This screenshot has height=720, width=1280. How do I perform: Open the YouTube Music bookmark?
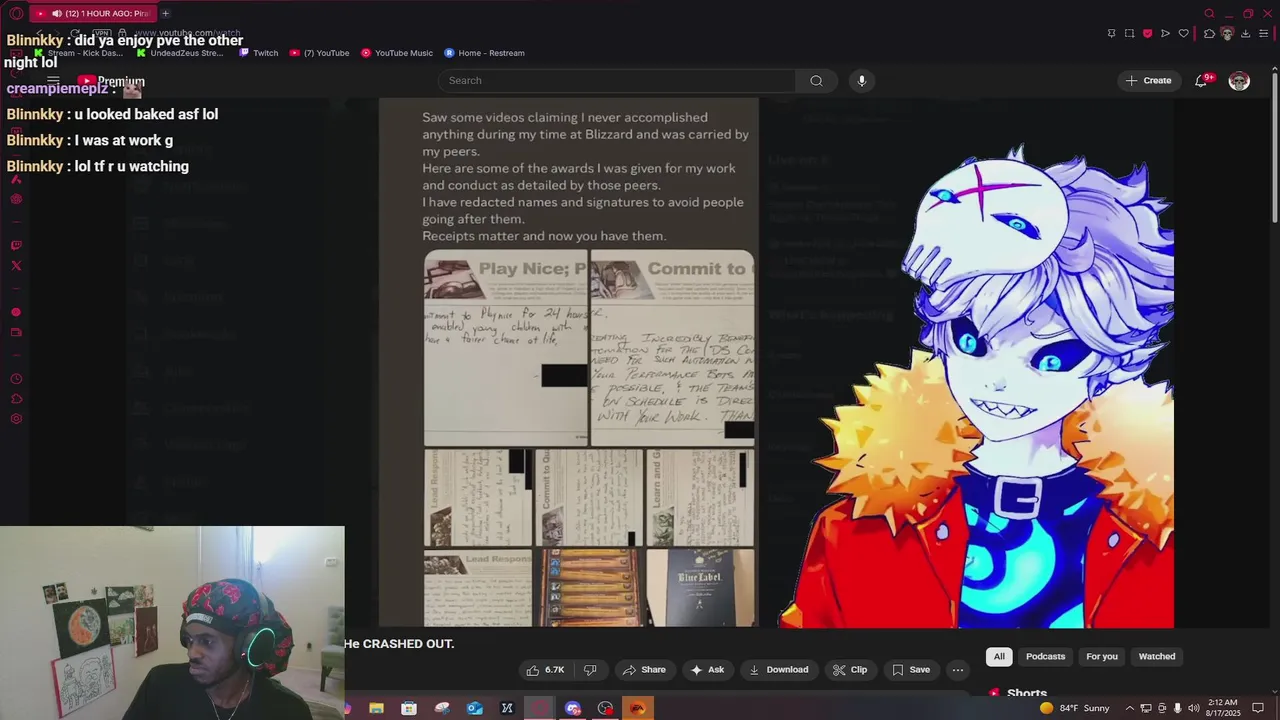(397, 53)
